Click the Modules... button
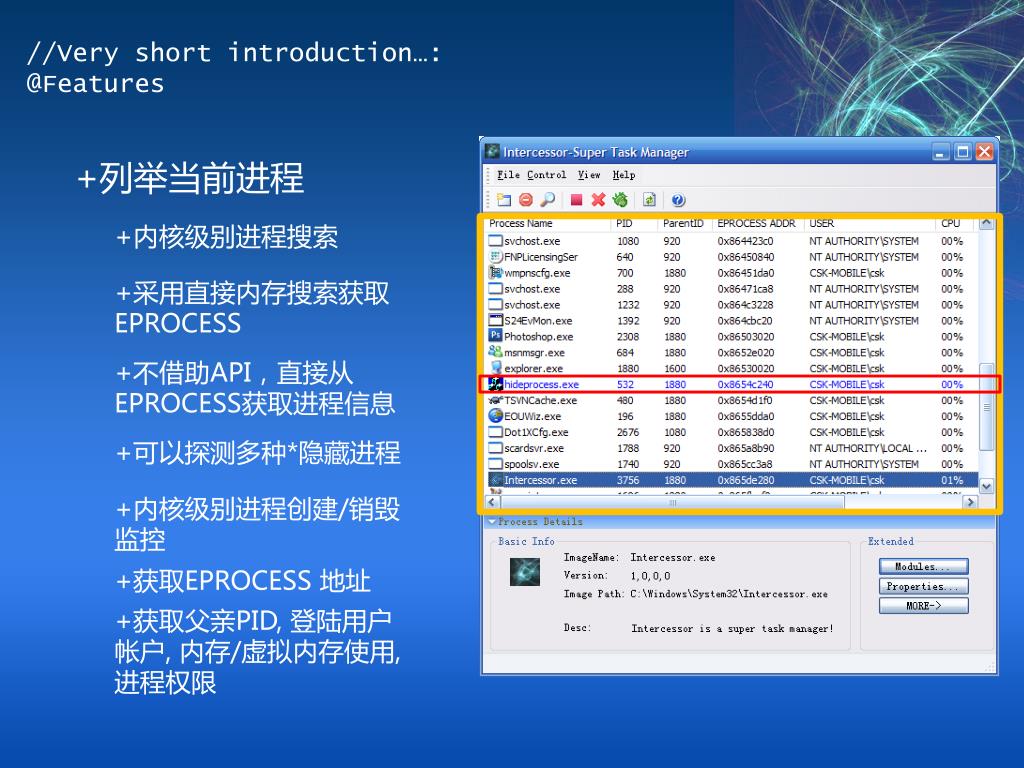The image size is (1024, 768). click(923, 566)
